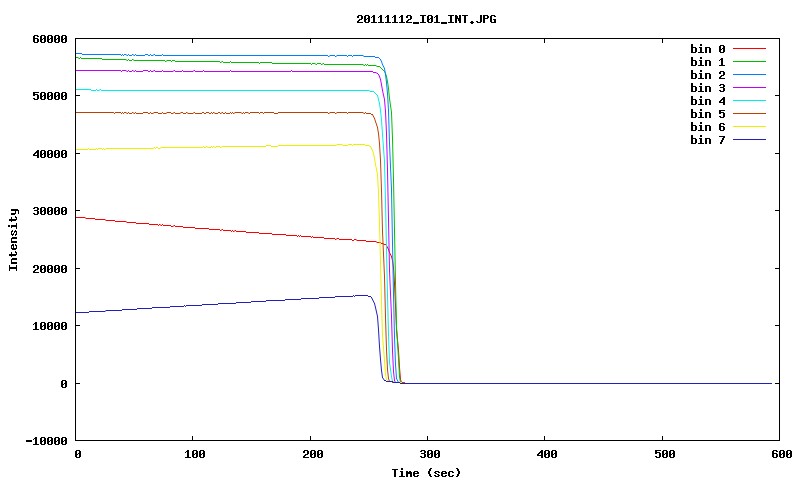800x480 pixels.
Task: Click the 'bin 7' legend label
Action: click(707, 140)
